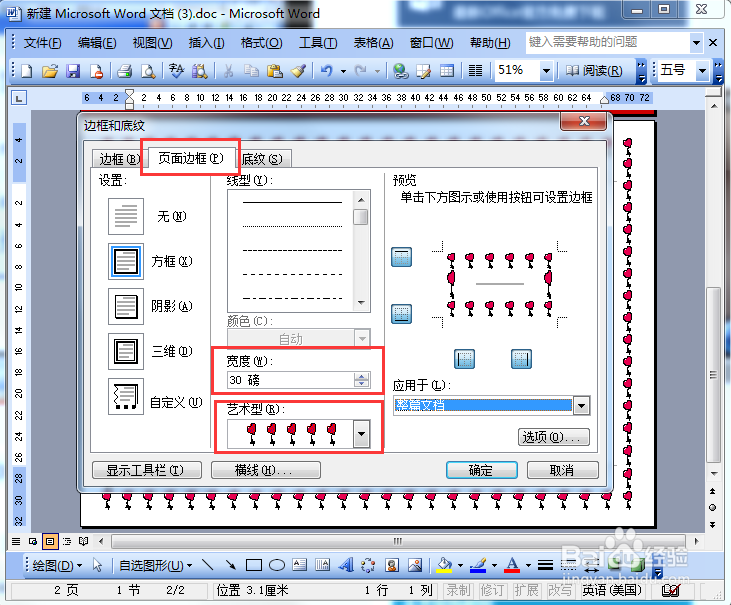This screenshot has width=731, height=605.
Task: Click the Copy icon in the toolbar
Action: click(x=251, y=71)
